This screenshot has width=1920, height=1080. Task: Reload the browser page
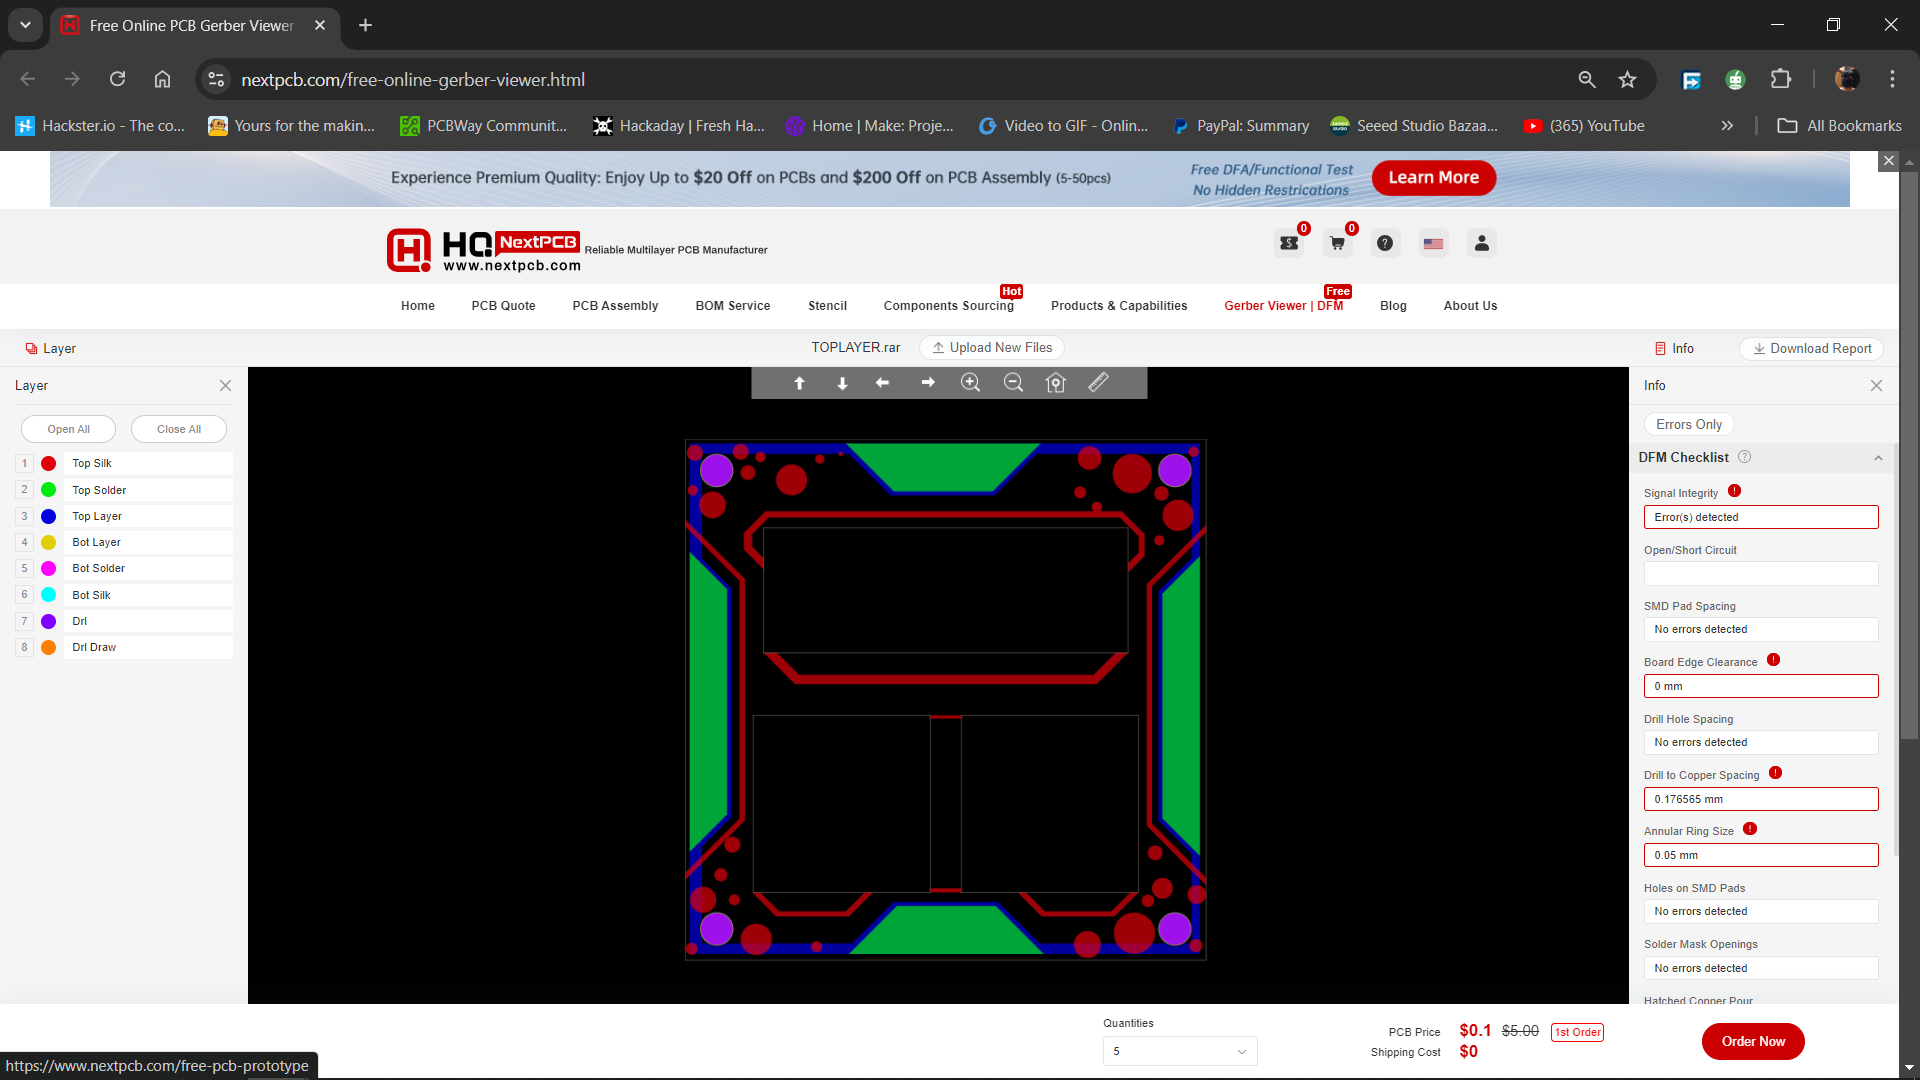click(117, 79)
